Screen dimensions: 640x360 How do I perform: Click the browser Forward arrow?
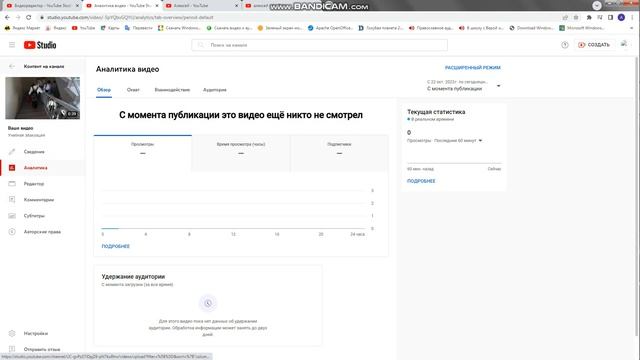click(18, 17)
